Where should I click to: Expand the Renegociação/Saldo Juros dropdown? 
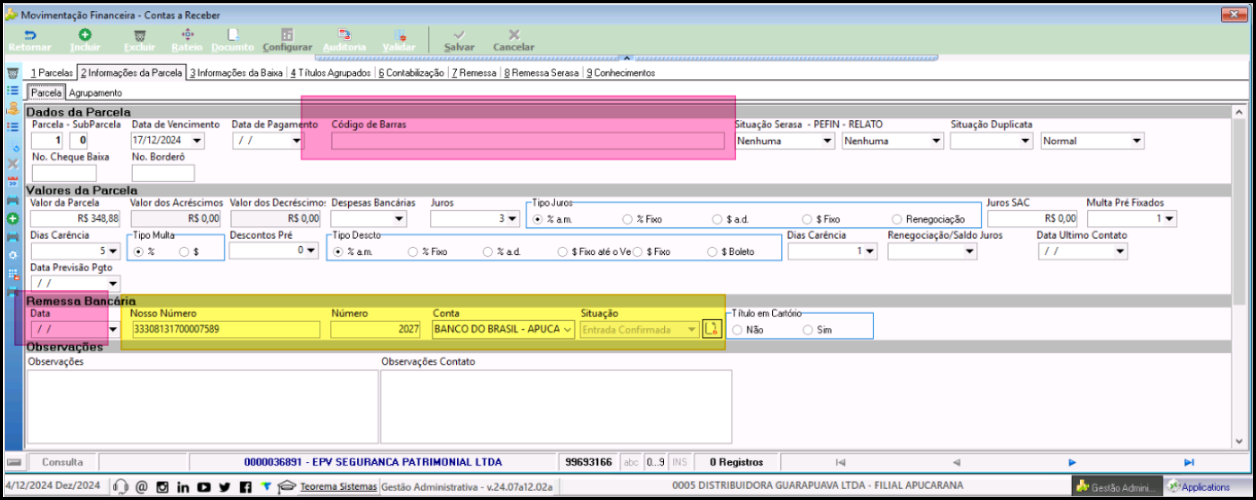point(969,251)
